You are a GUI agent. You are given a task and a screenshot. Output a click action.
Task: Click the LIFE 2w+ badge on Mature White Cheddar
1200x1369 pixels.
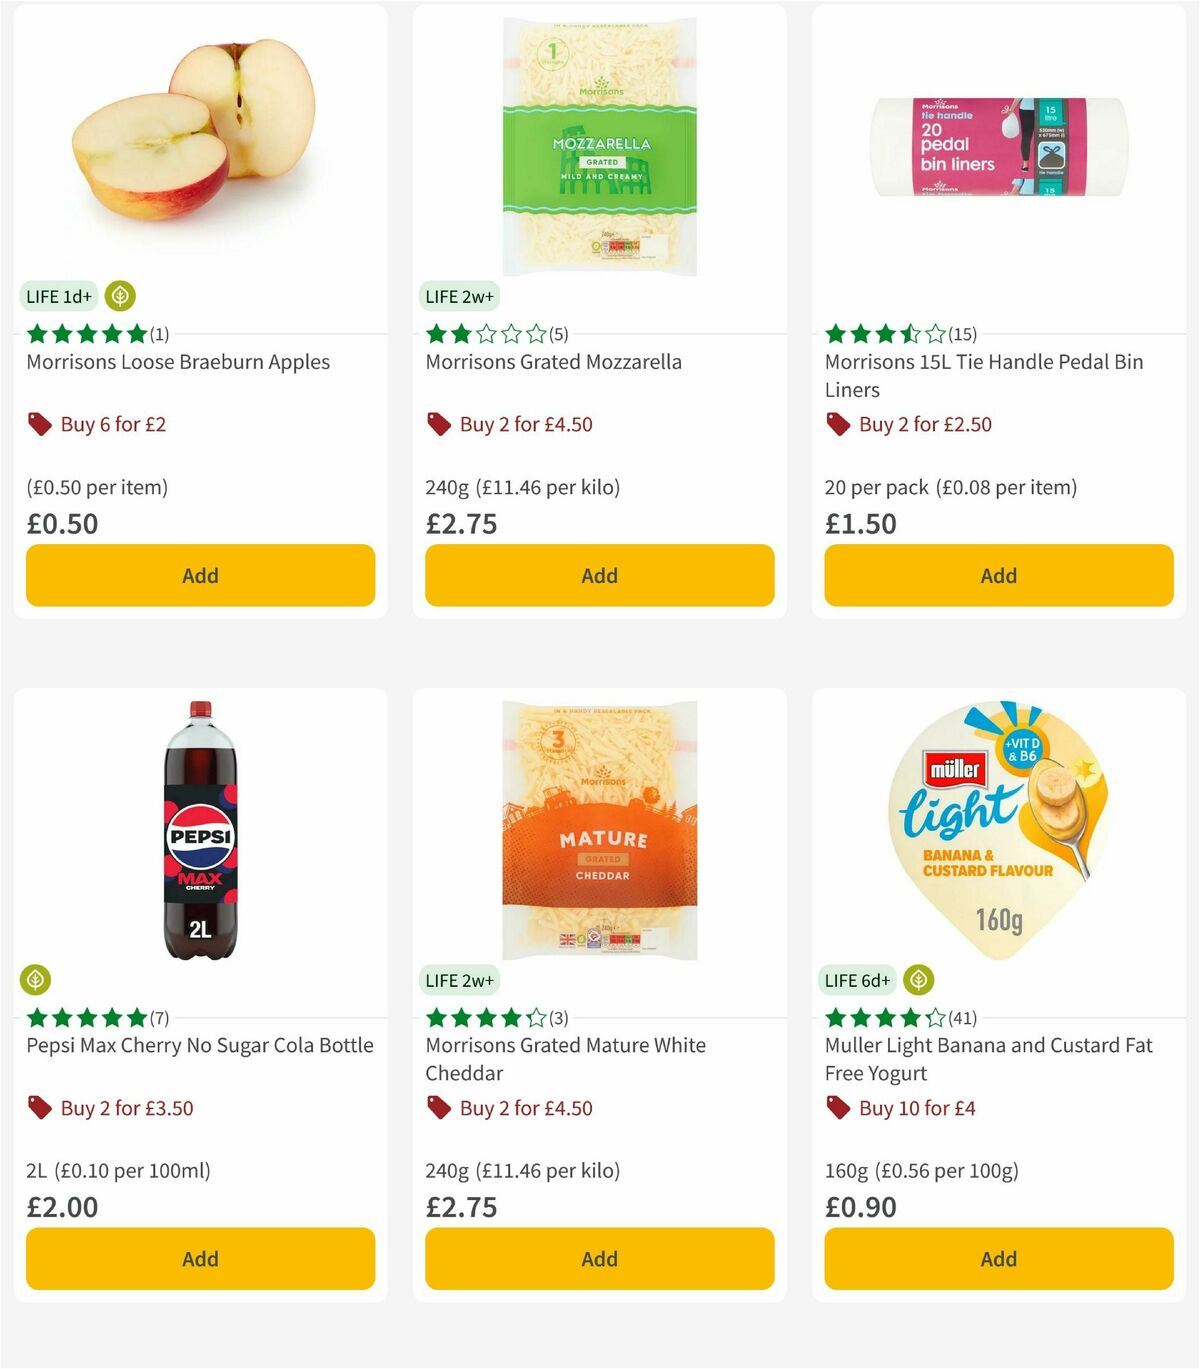461,980
